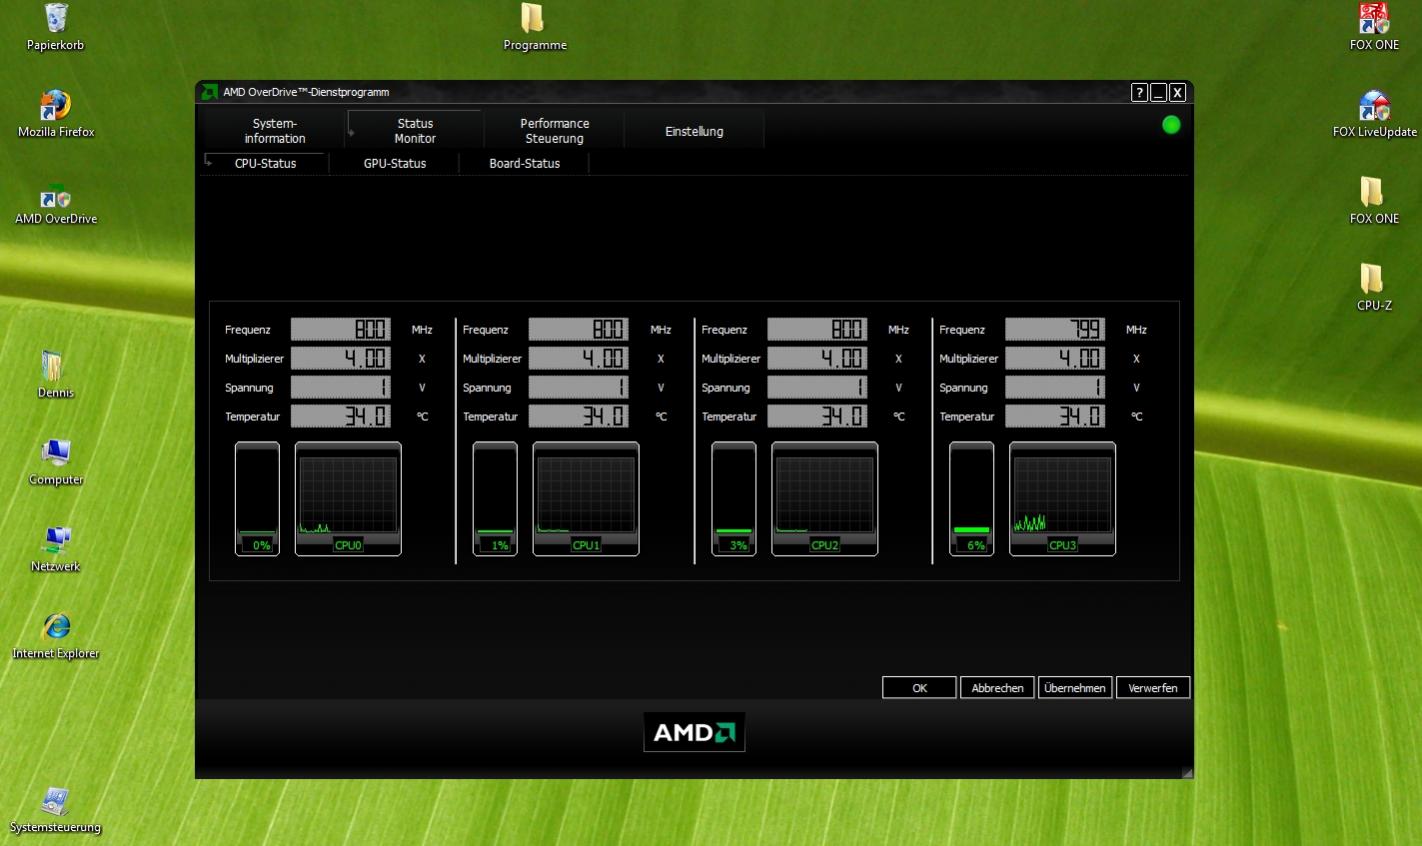Go to the Einstellung tab
Image resolution: width=1422 pixels, height=846 pixels.
(x=694, y=131)
